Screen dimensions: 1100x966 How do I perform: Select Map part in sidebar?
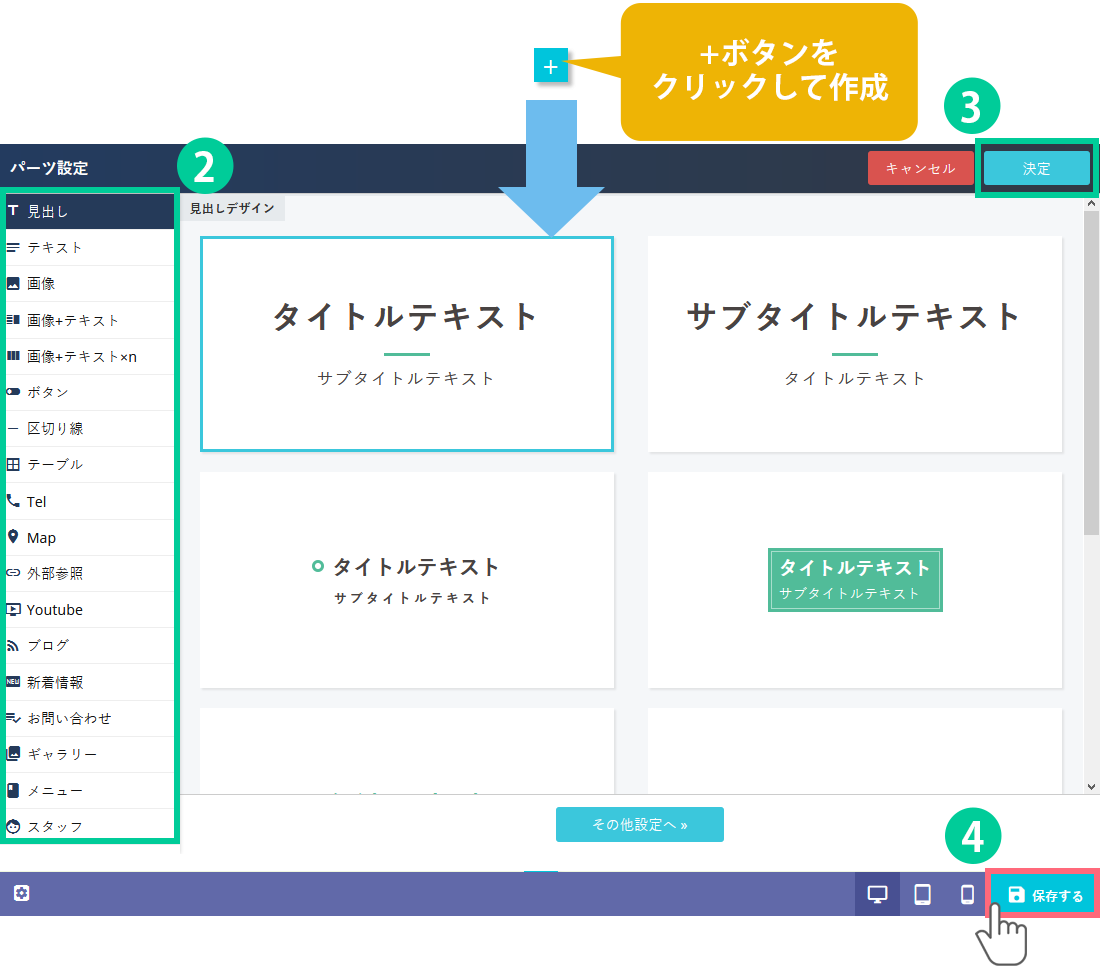41,538
